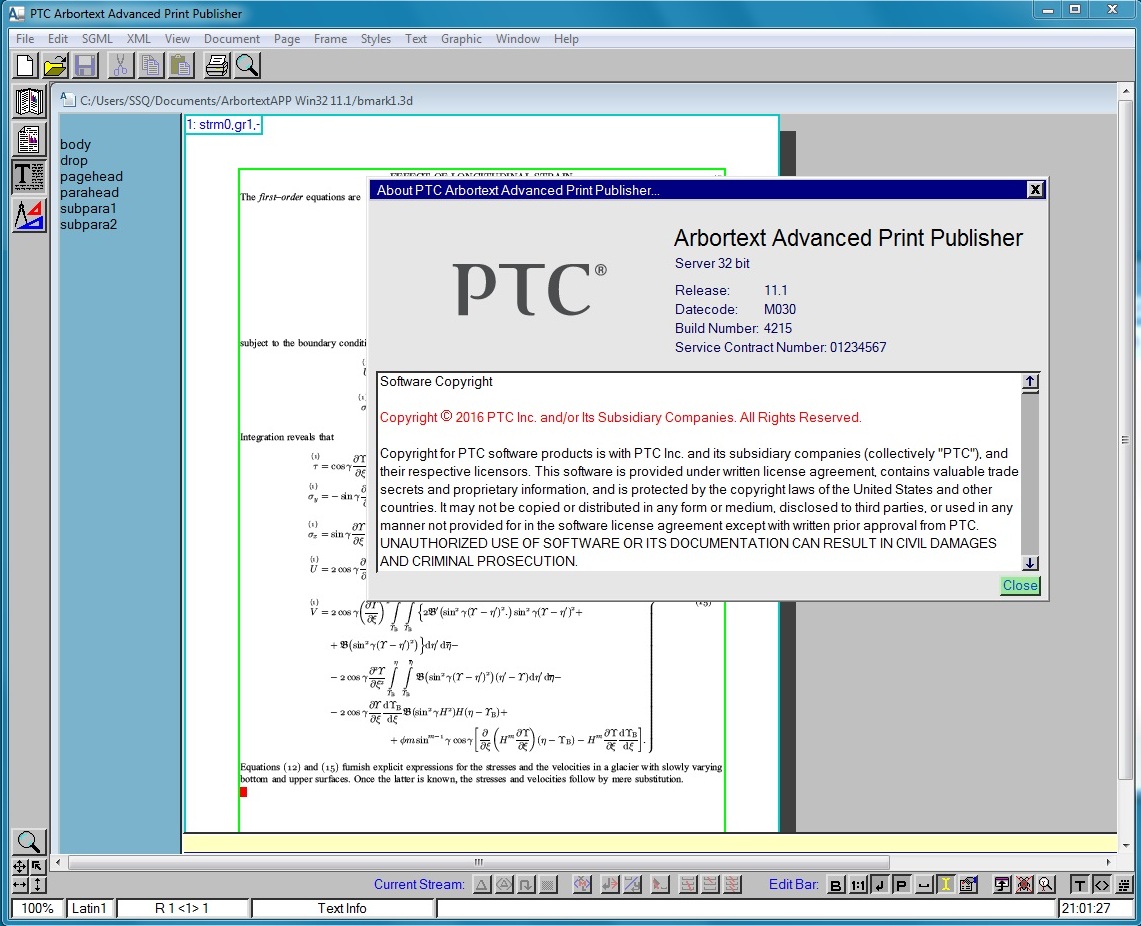Click the Close button in About dialog

pos(1020,586)
